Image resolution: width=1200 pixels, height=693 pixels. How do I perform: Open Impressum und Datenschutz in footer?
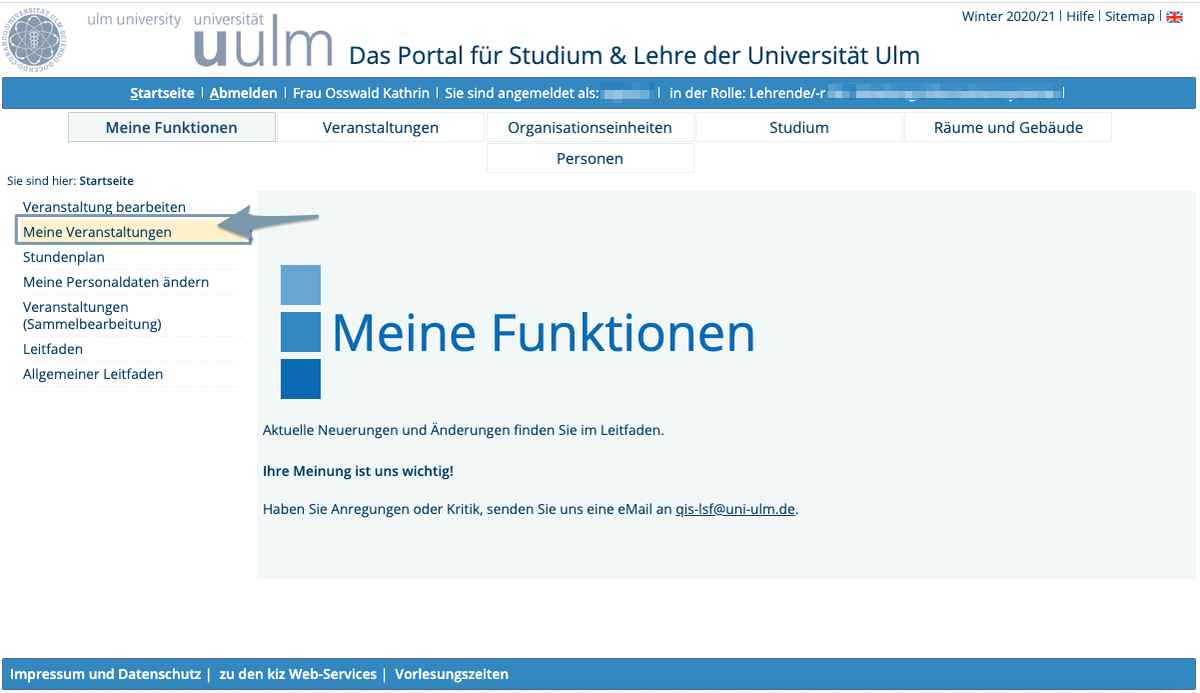click(105, 674)
